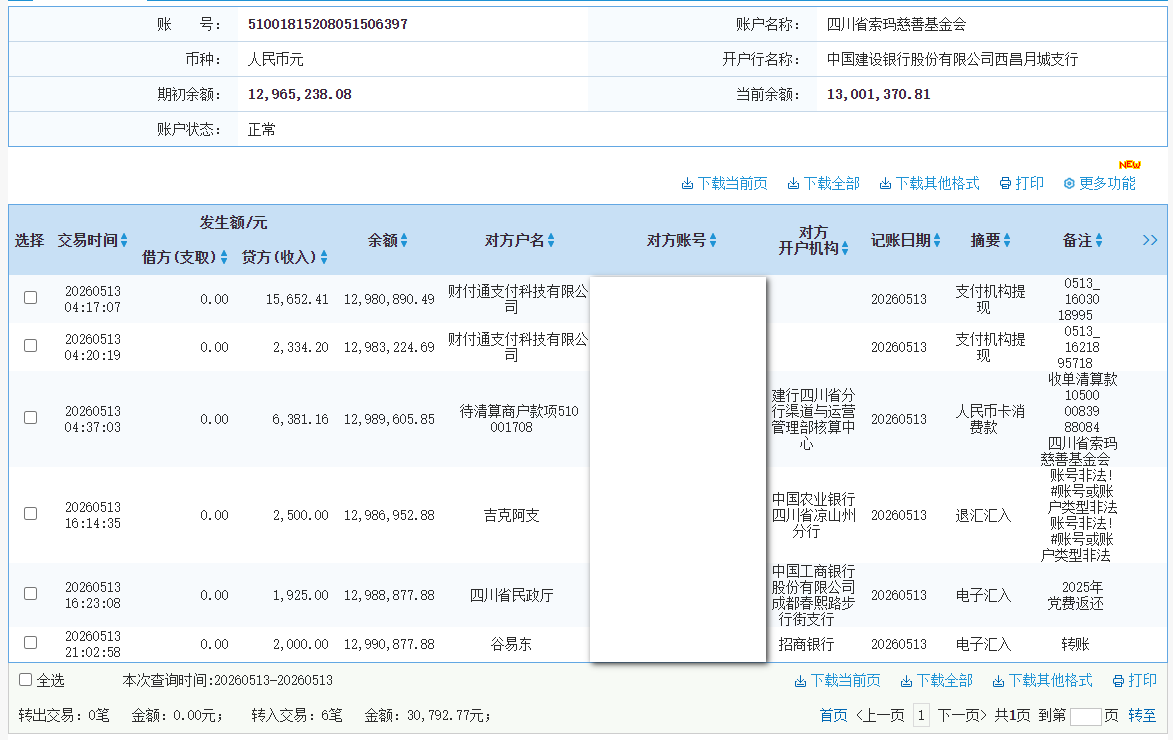This screenshot has height=740, width=1173.
Task: Click bottom 下载全部 link
Action: pos(937,680)
